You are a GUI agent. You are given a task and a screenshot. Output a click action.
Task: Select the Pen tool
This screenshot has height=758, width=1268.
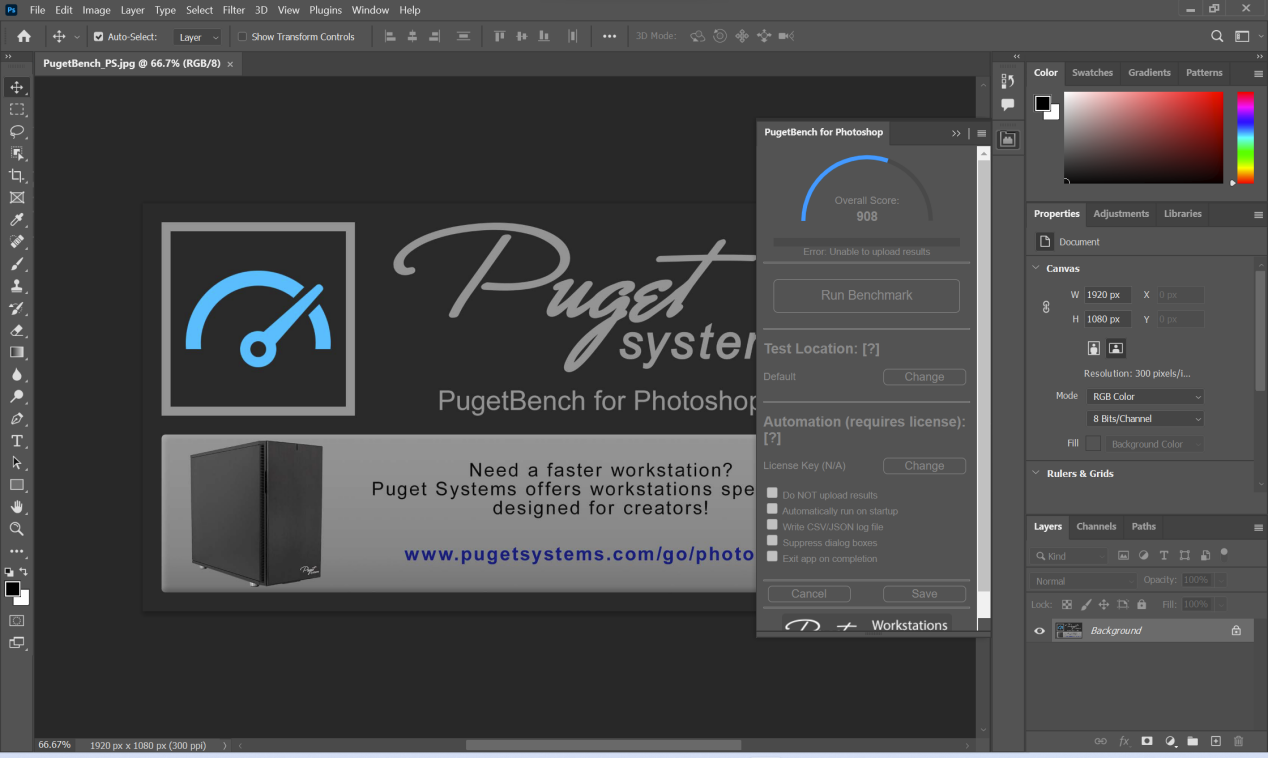[x=17, y=419]
